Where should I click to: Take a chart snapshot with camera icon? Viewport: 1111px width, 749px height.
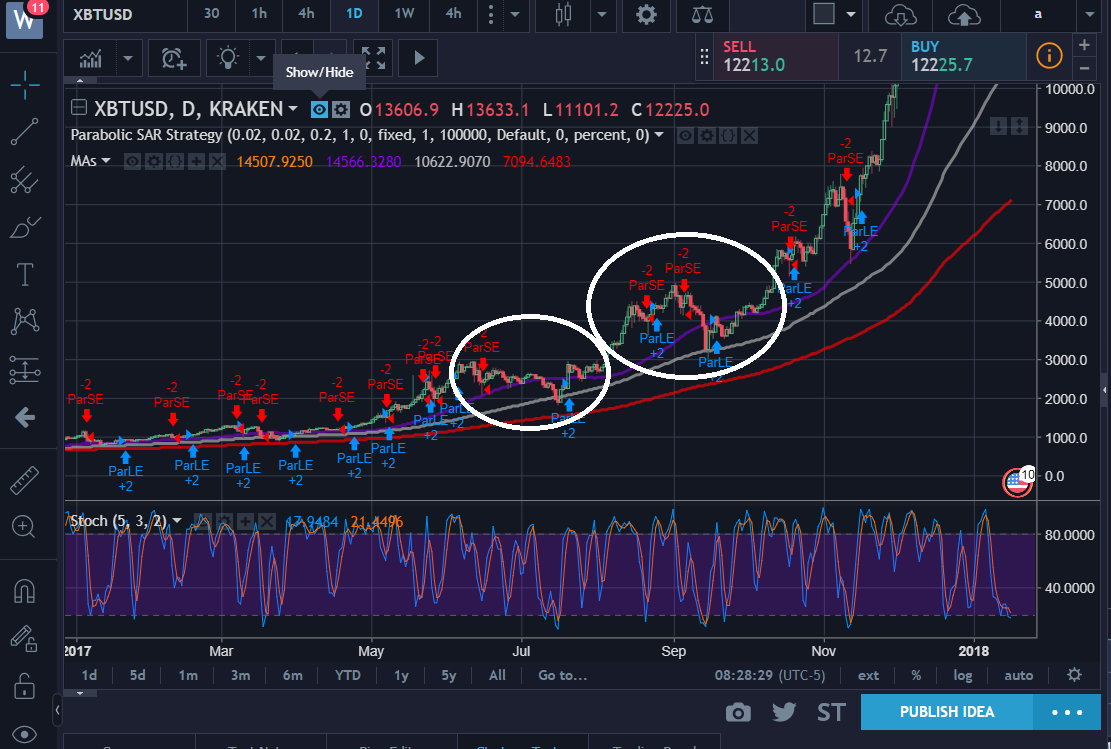738,712
